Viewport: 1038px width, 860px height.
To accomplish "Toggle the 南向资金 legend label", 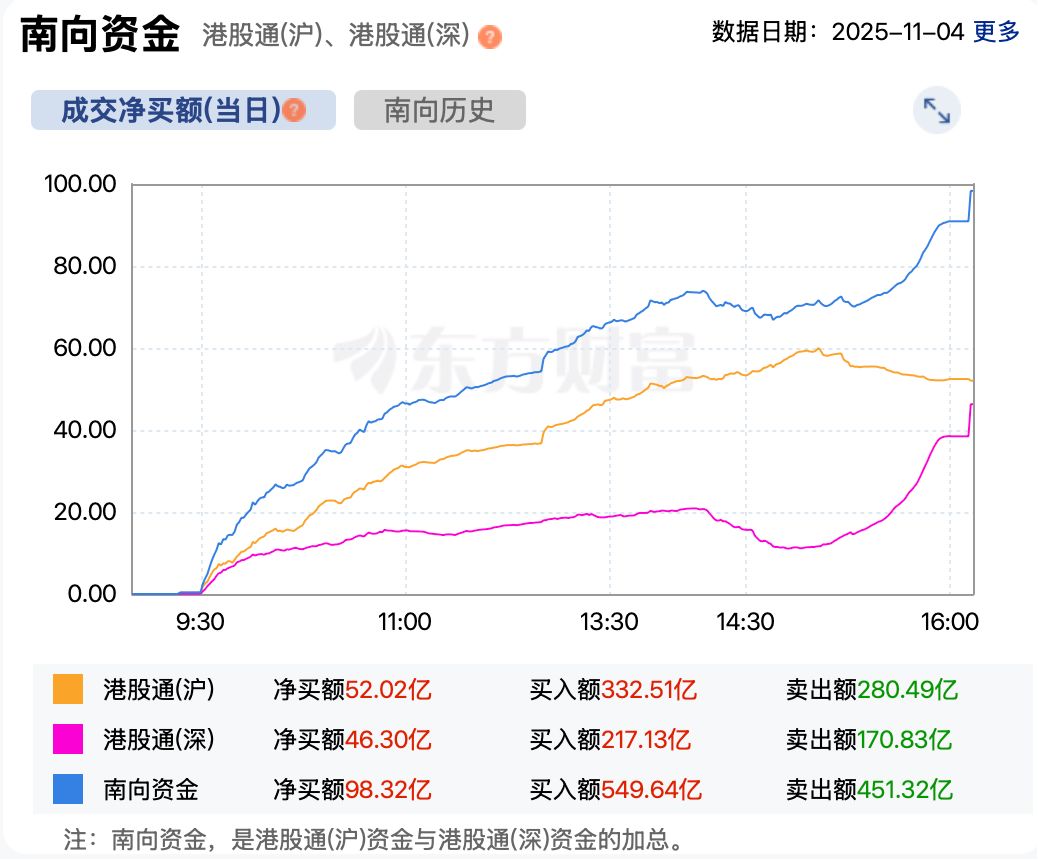I will coord(151,790).
